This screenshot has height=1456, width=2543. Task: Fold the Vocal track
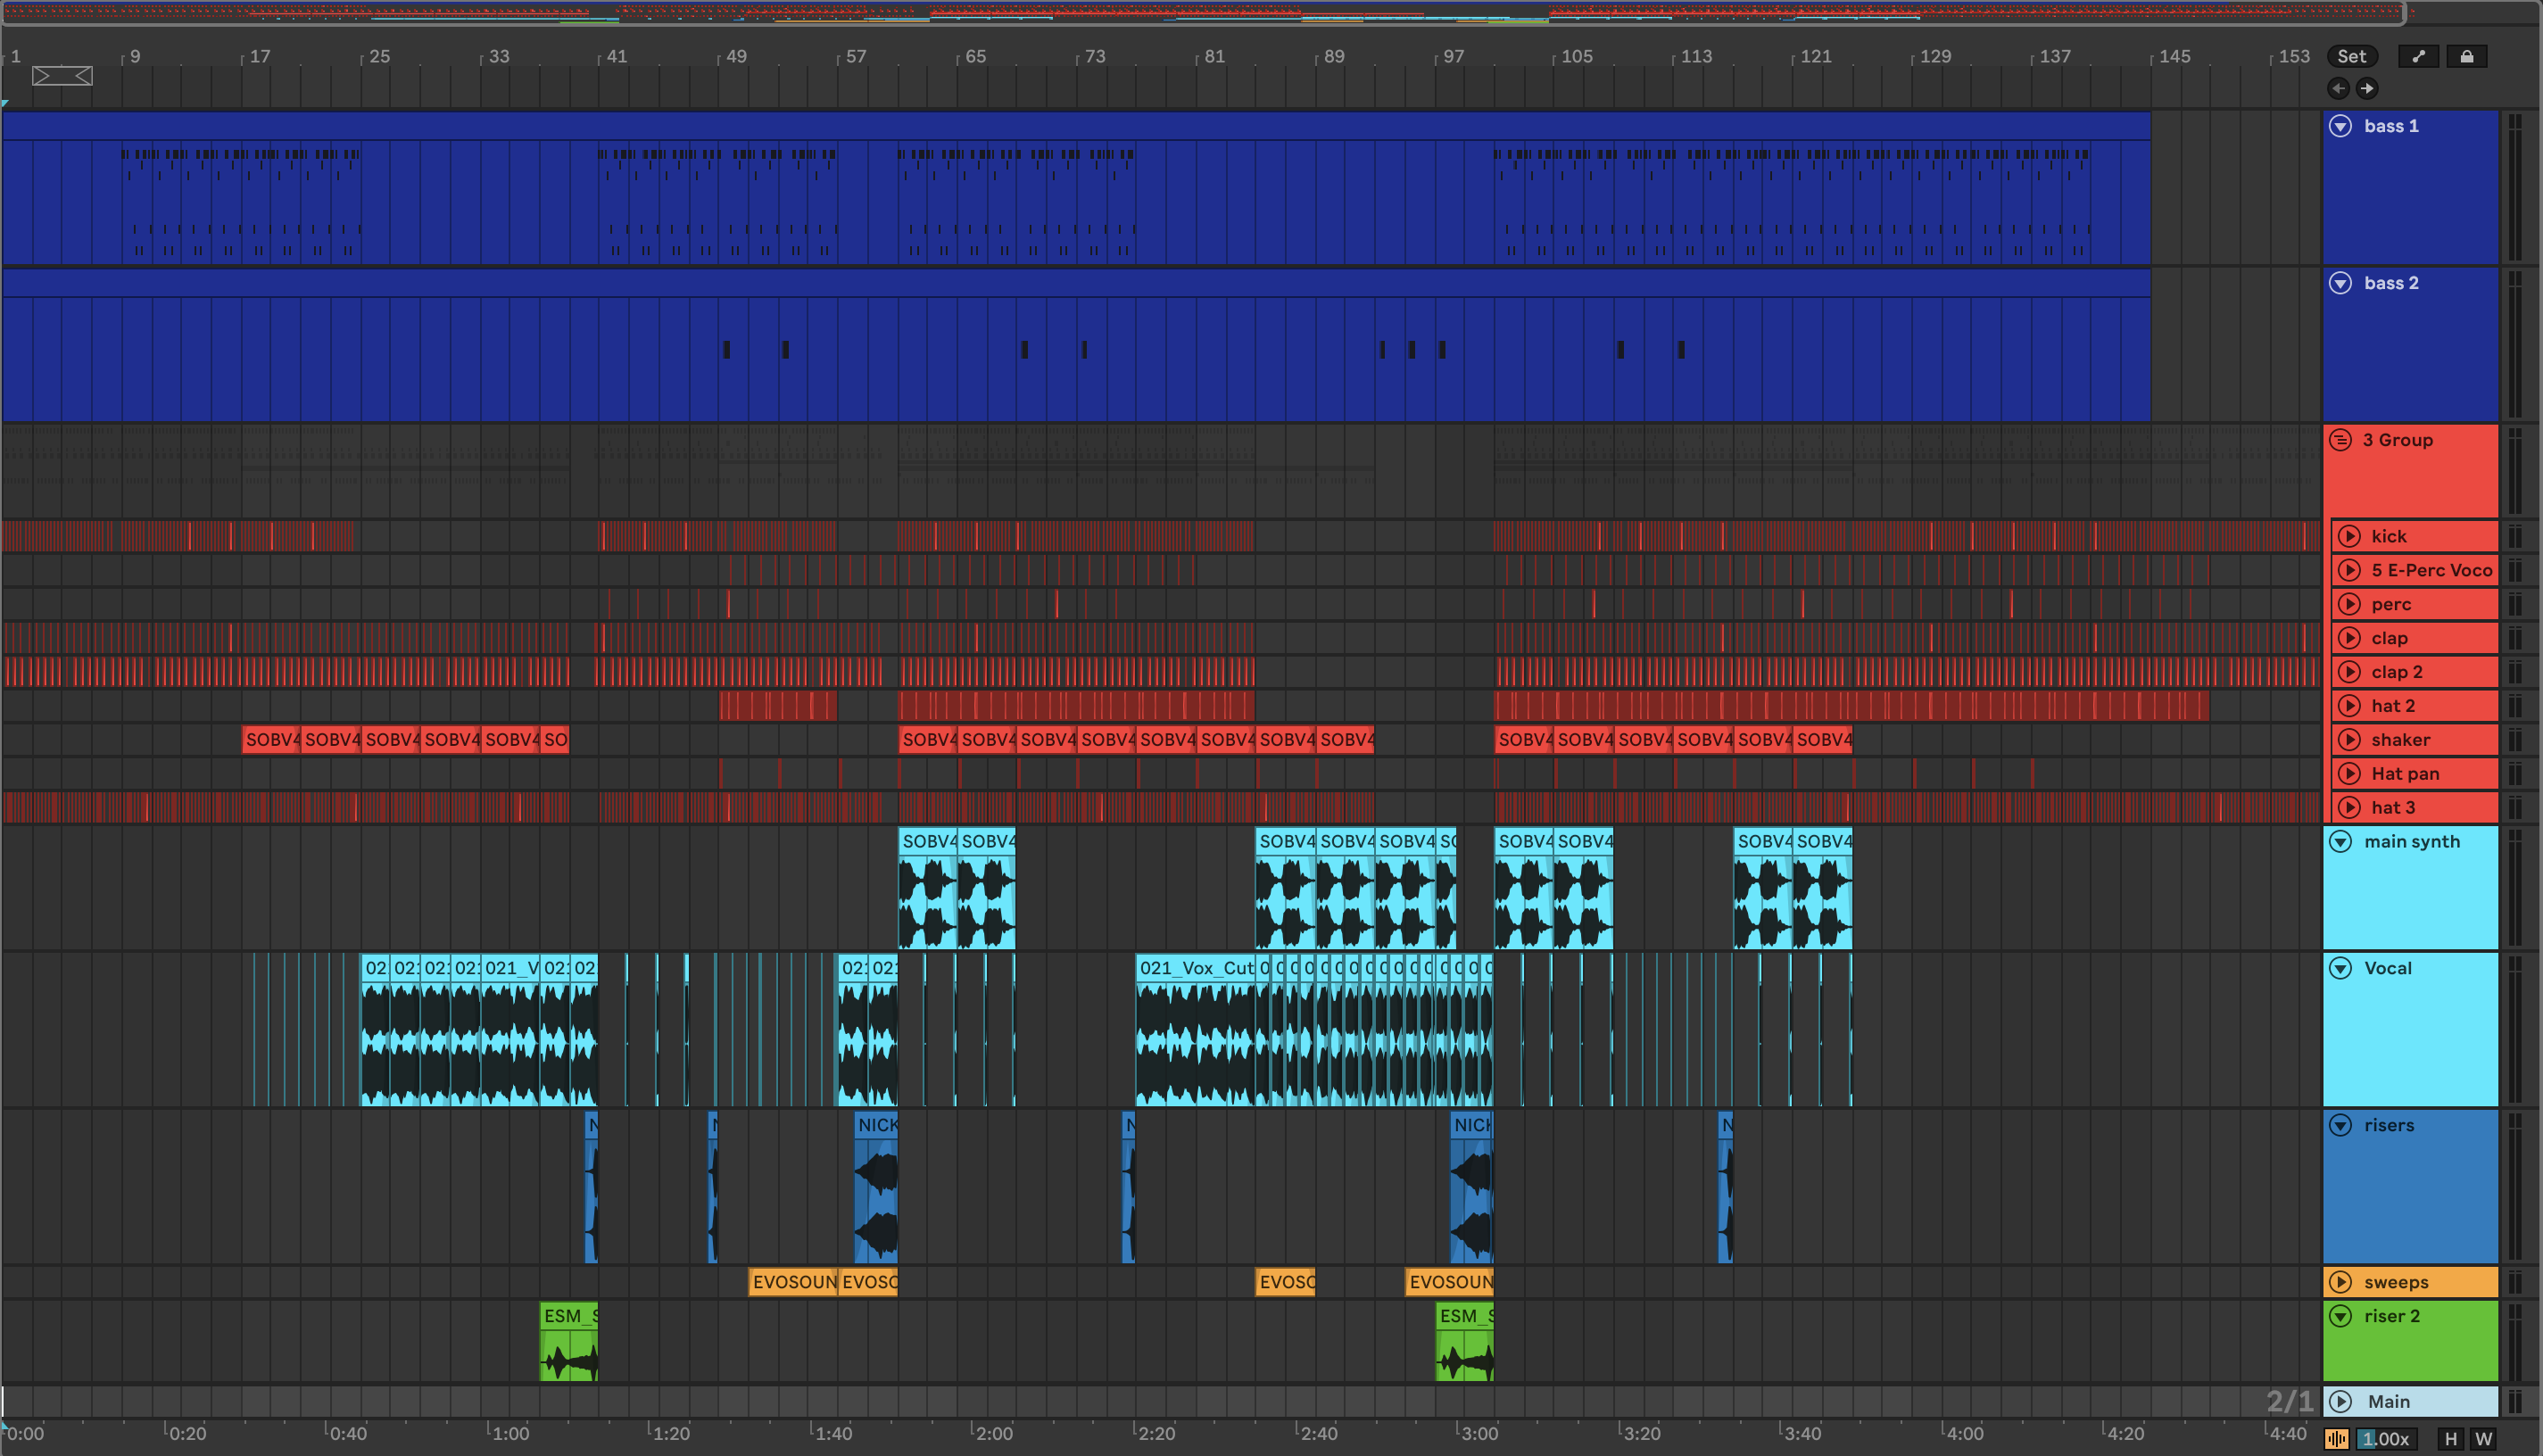pos(2340,968)
